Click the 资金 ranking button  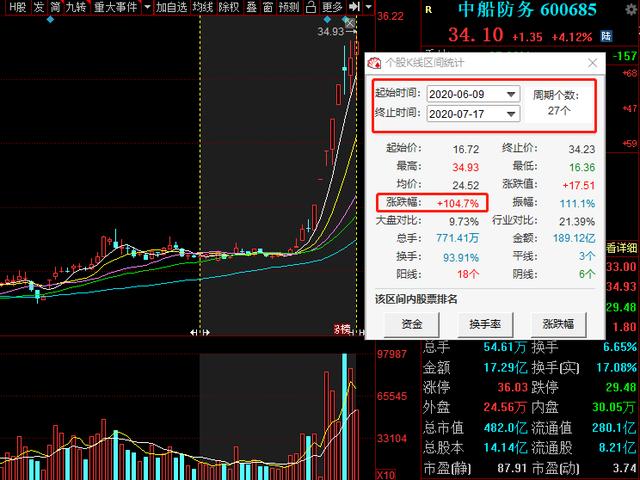coord(411,324)
